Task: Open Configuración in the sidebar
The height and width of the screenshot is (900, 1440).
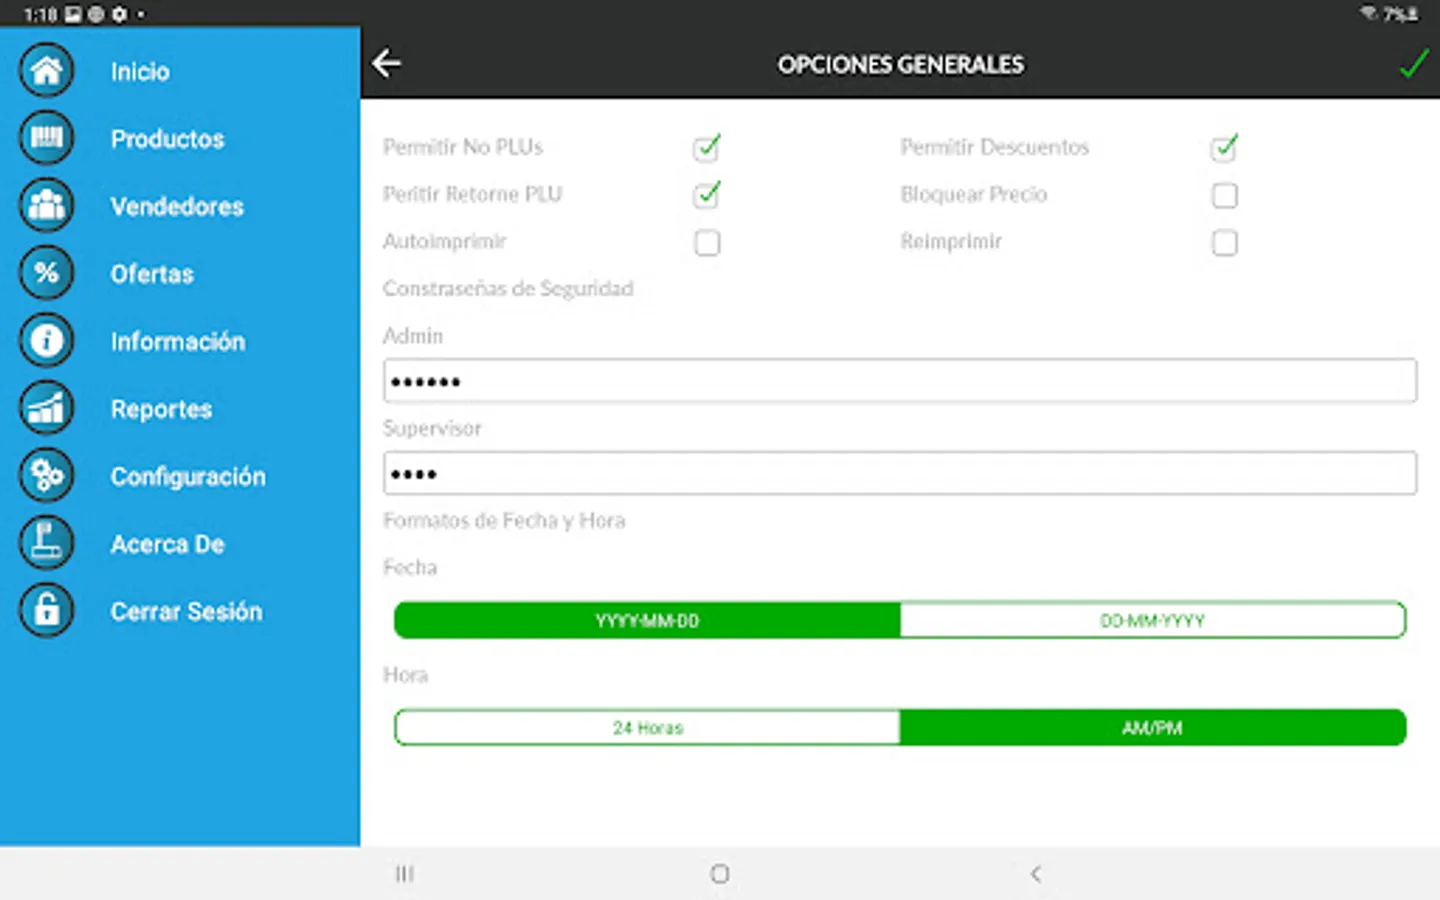Action: [188, 476]
